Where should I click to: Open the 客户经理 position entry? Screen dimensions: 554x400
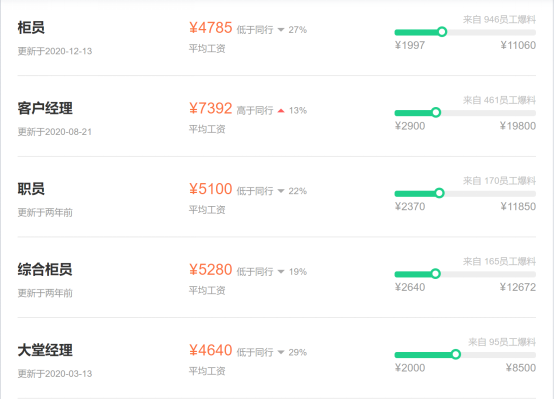click(x=45, y=108)
